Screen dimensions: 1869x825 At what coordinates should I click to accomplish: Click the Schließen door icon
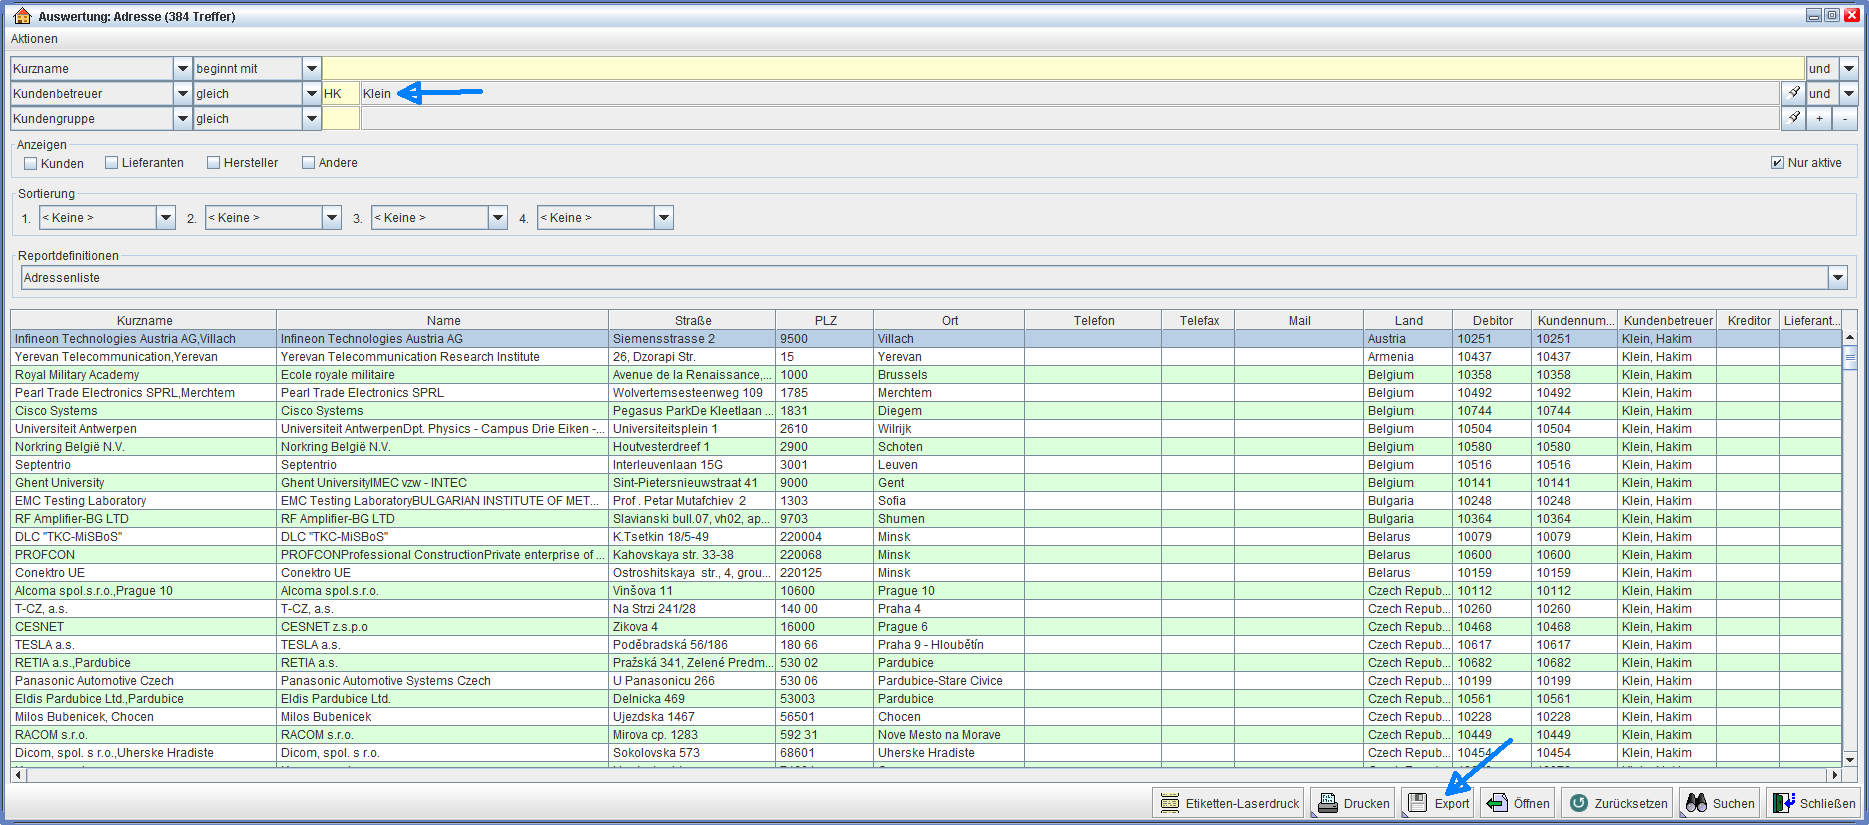[1783, 803]
